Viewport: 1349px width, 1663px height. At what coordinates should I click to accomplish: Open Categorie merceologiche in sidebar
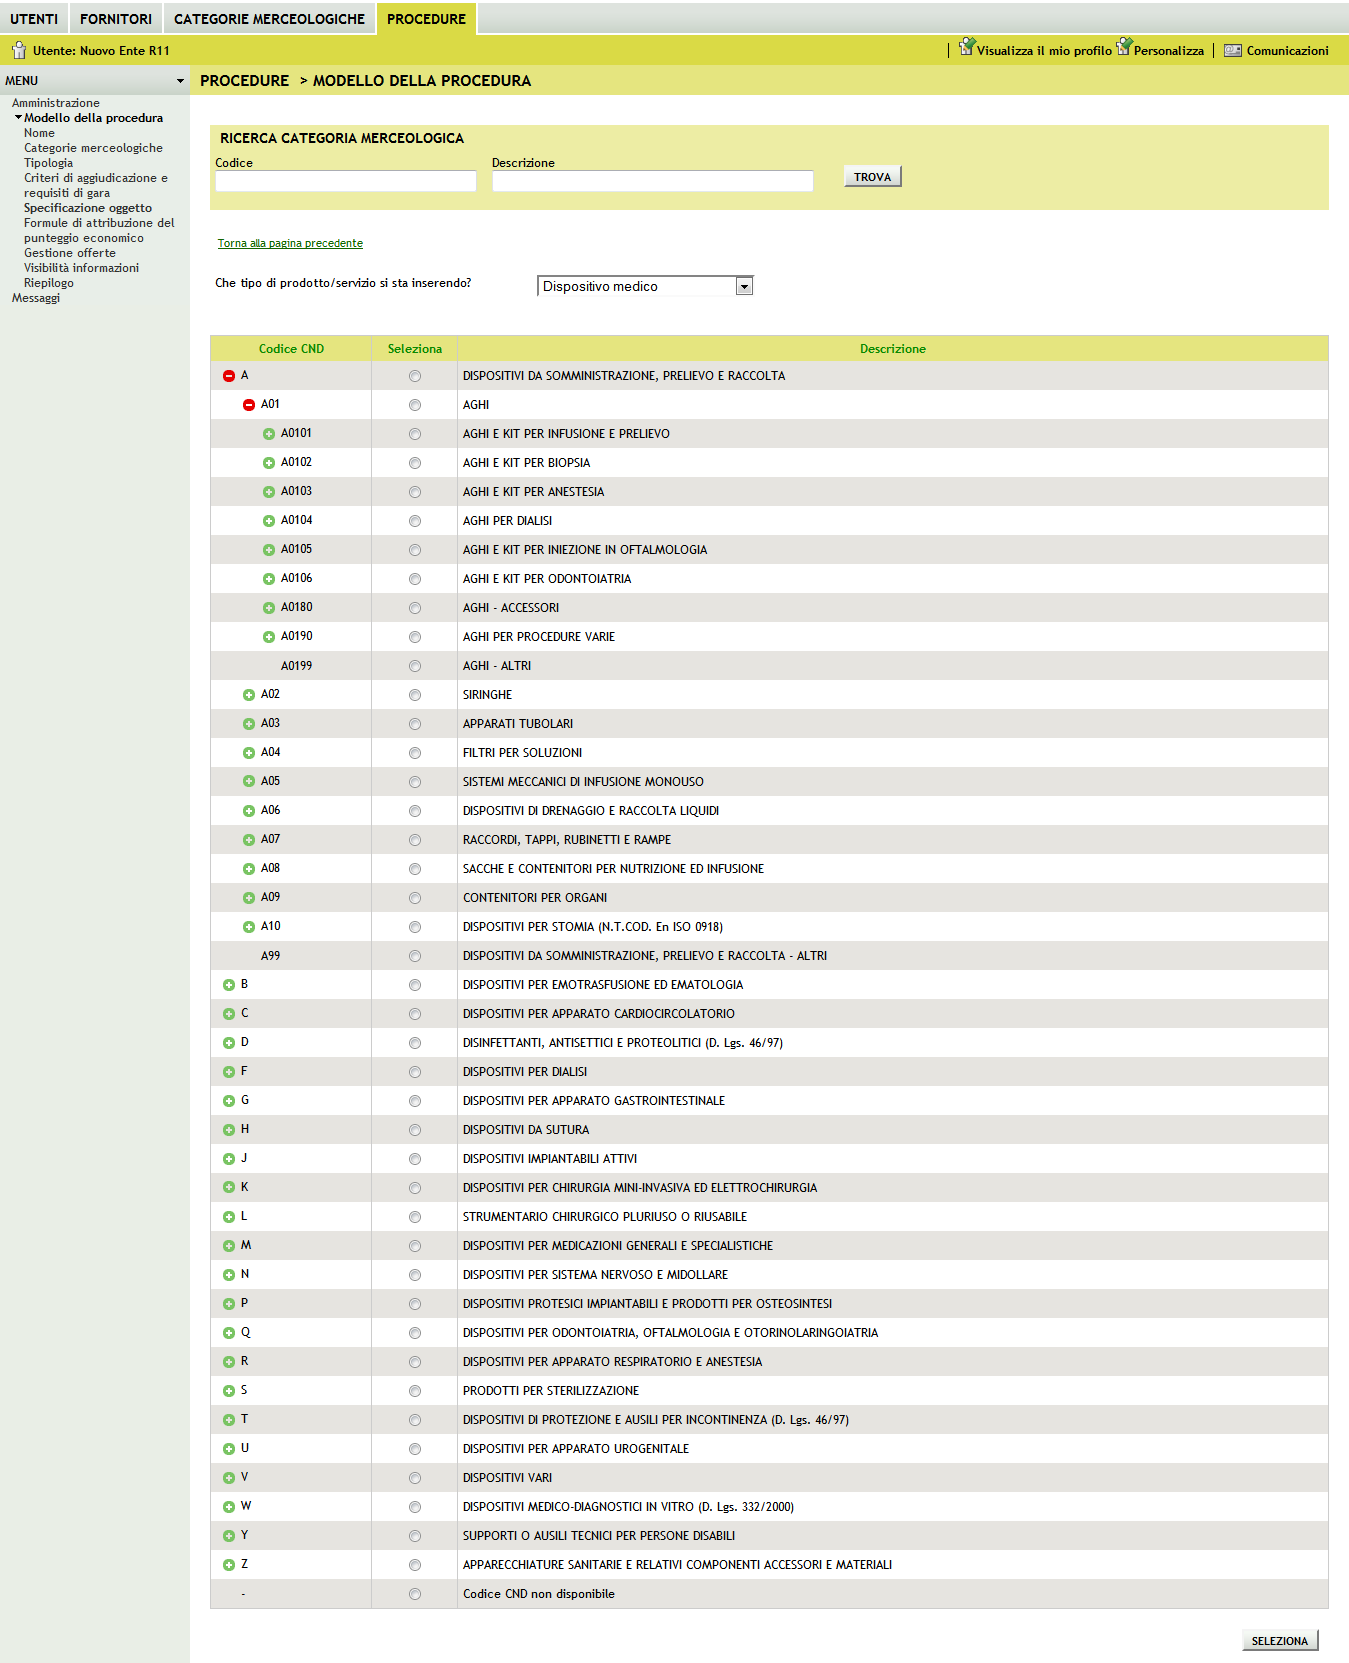click(93, 148)
